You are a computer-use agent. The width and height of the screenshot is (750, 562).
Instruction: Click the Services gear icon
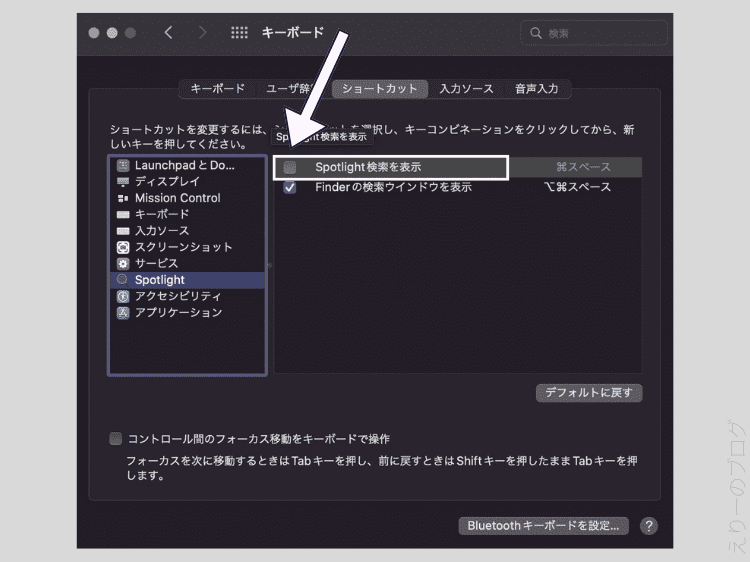123,263
